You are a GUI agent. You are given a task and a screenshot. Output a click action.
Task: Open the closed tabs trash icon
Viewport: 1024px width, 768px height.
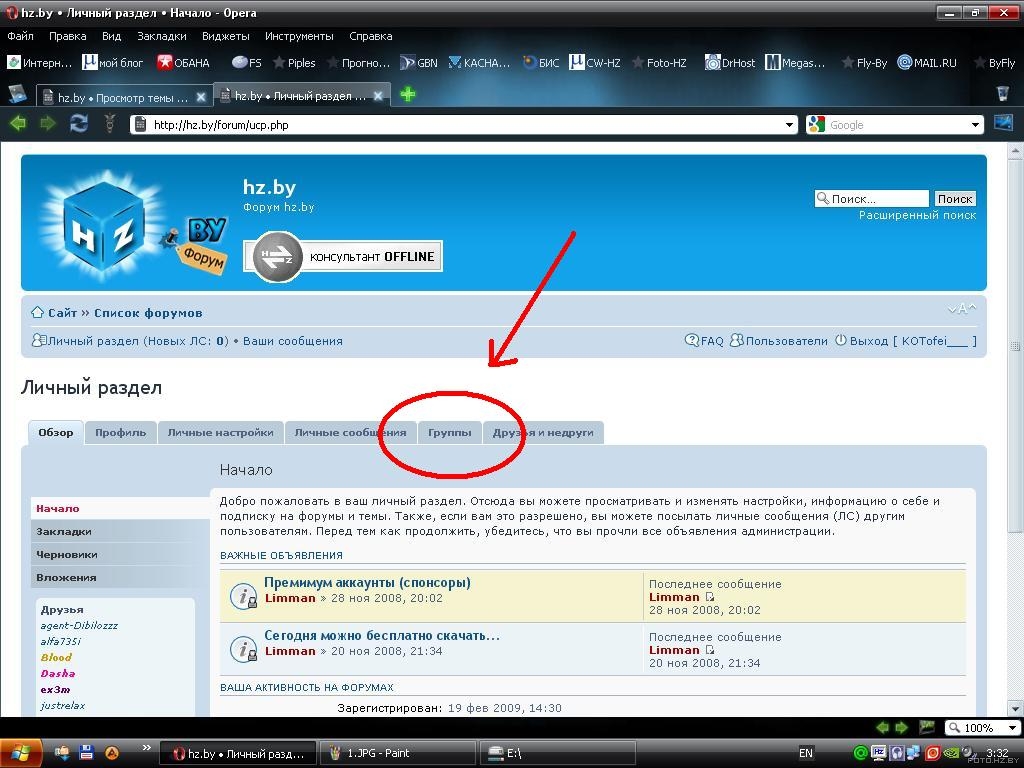1002,93
